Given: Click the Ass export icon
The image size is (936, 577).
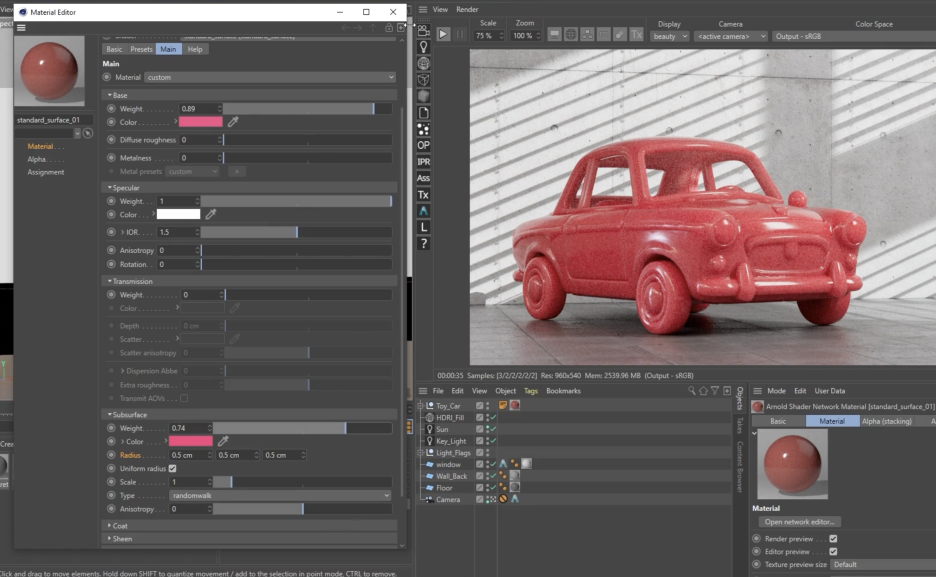Looking at the screenshot, I should point(424,178).
